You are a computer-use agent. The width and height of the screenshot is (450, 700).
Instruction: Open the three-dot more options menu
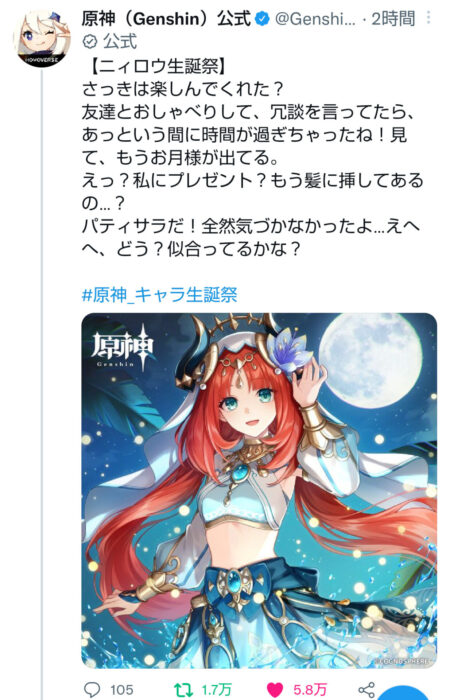coord(429,18)
